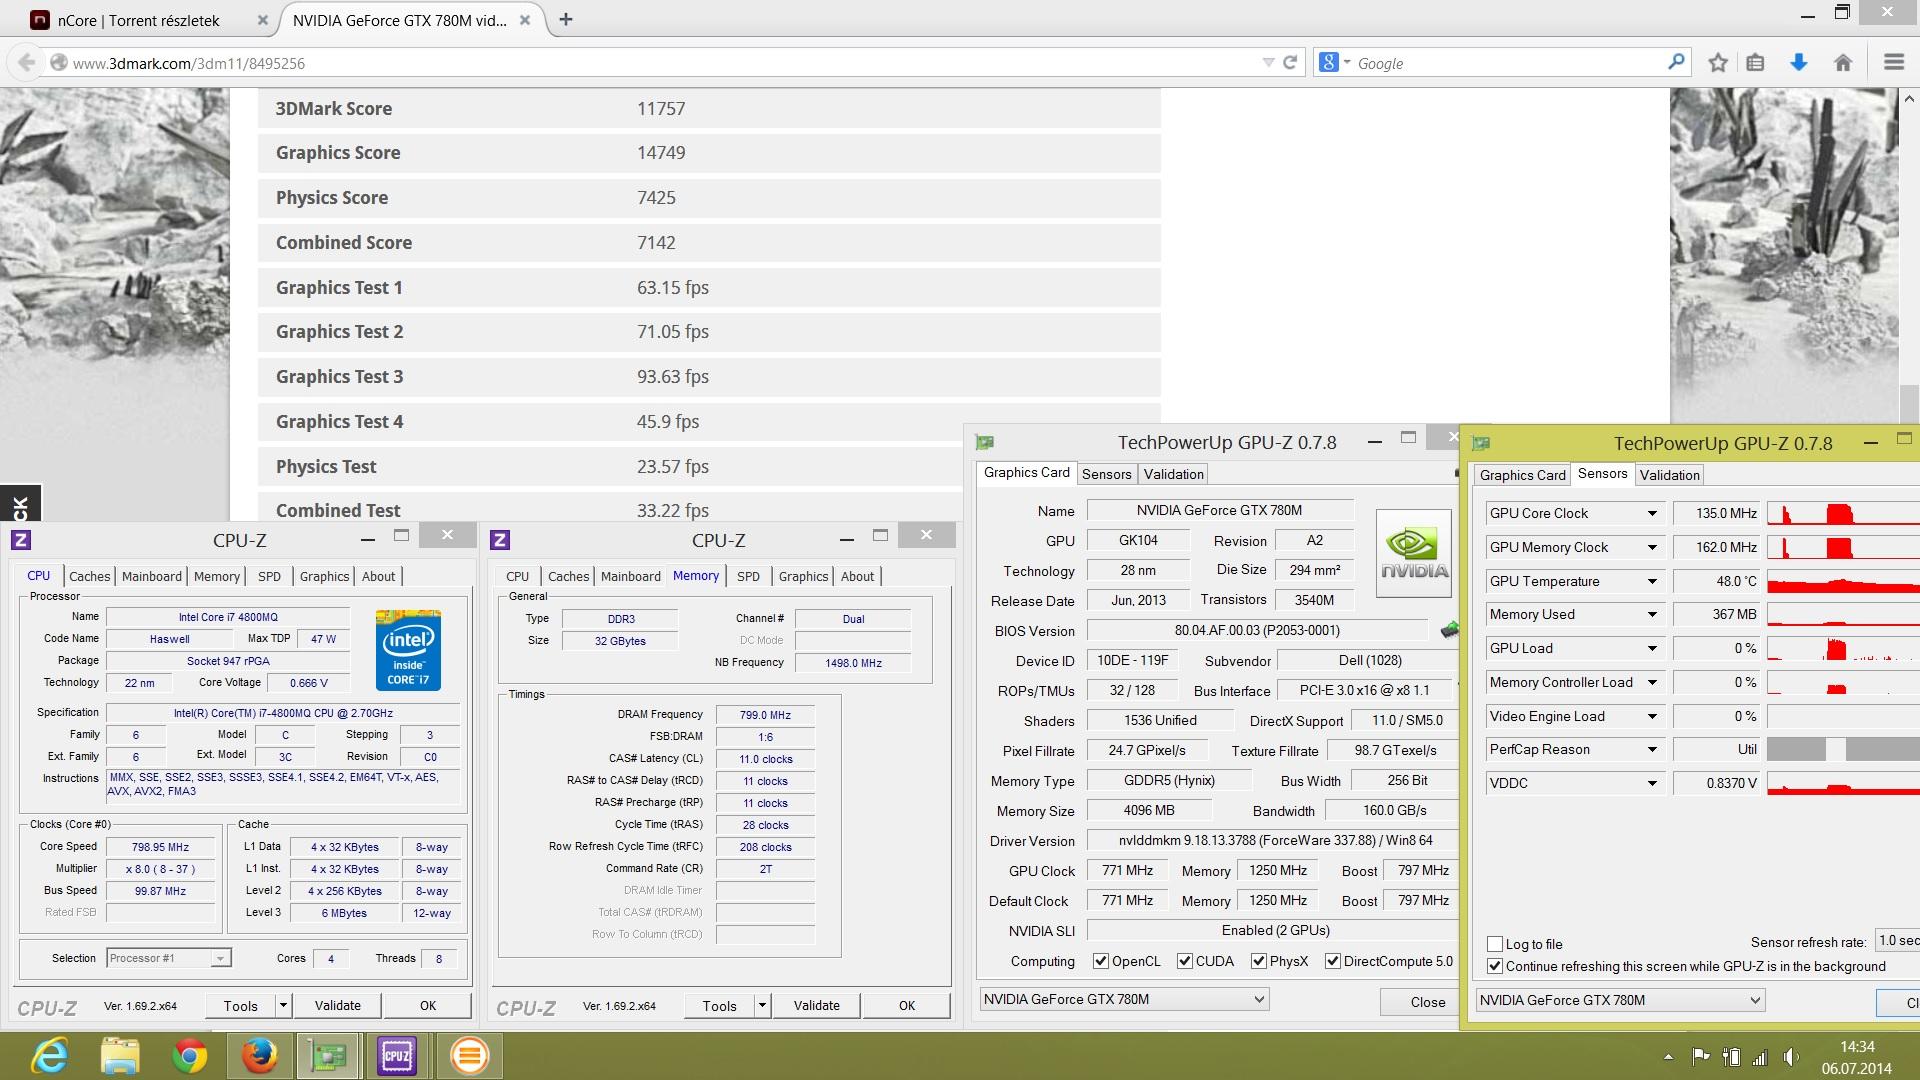Viewport: 1920px width, 1080px height.
Task: Open Internet Explorer from taskbar
Action: point(50,1055)
